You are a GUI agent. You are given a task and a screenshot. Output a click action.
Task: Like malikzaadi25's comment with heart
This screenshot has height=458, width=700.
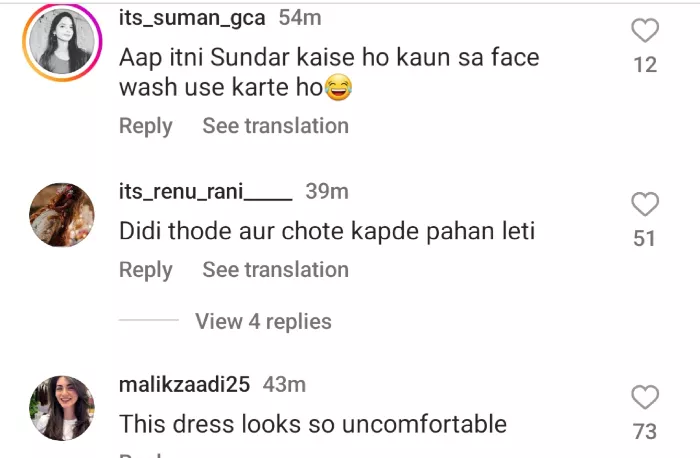(x=645, y=397)
